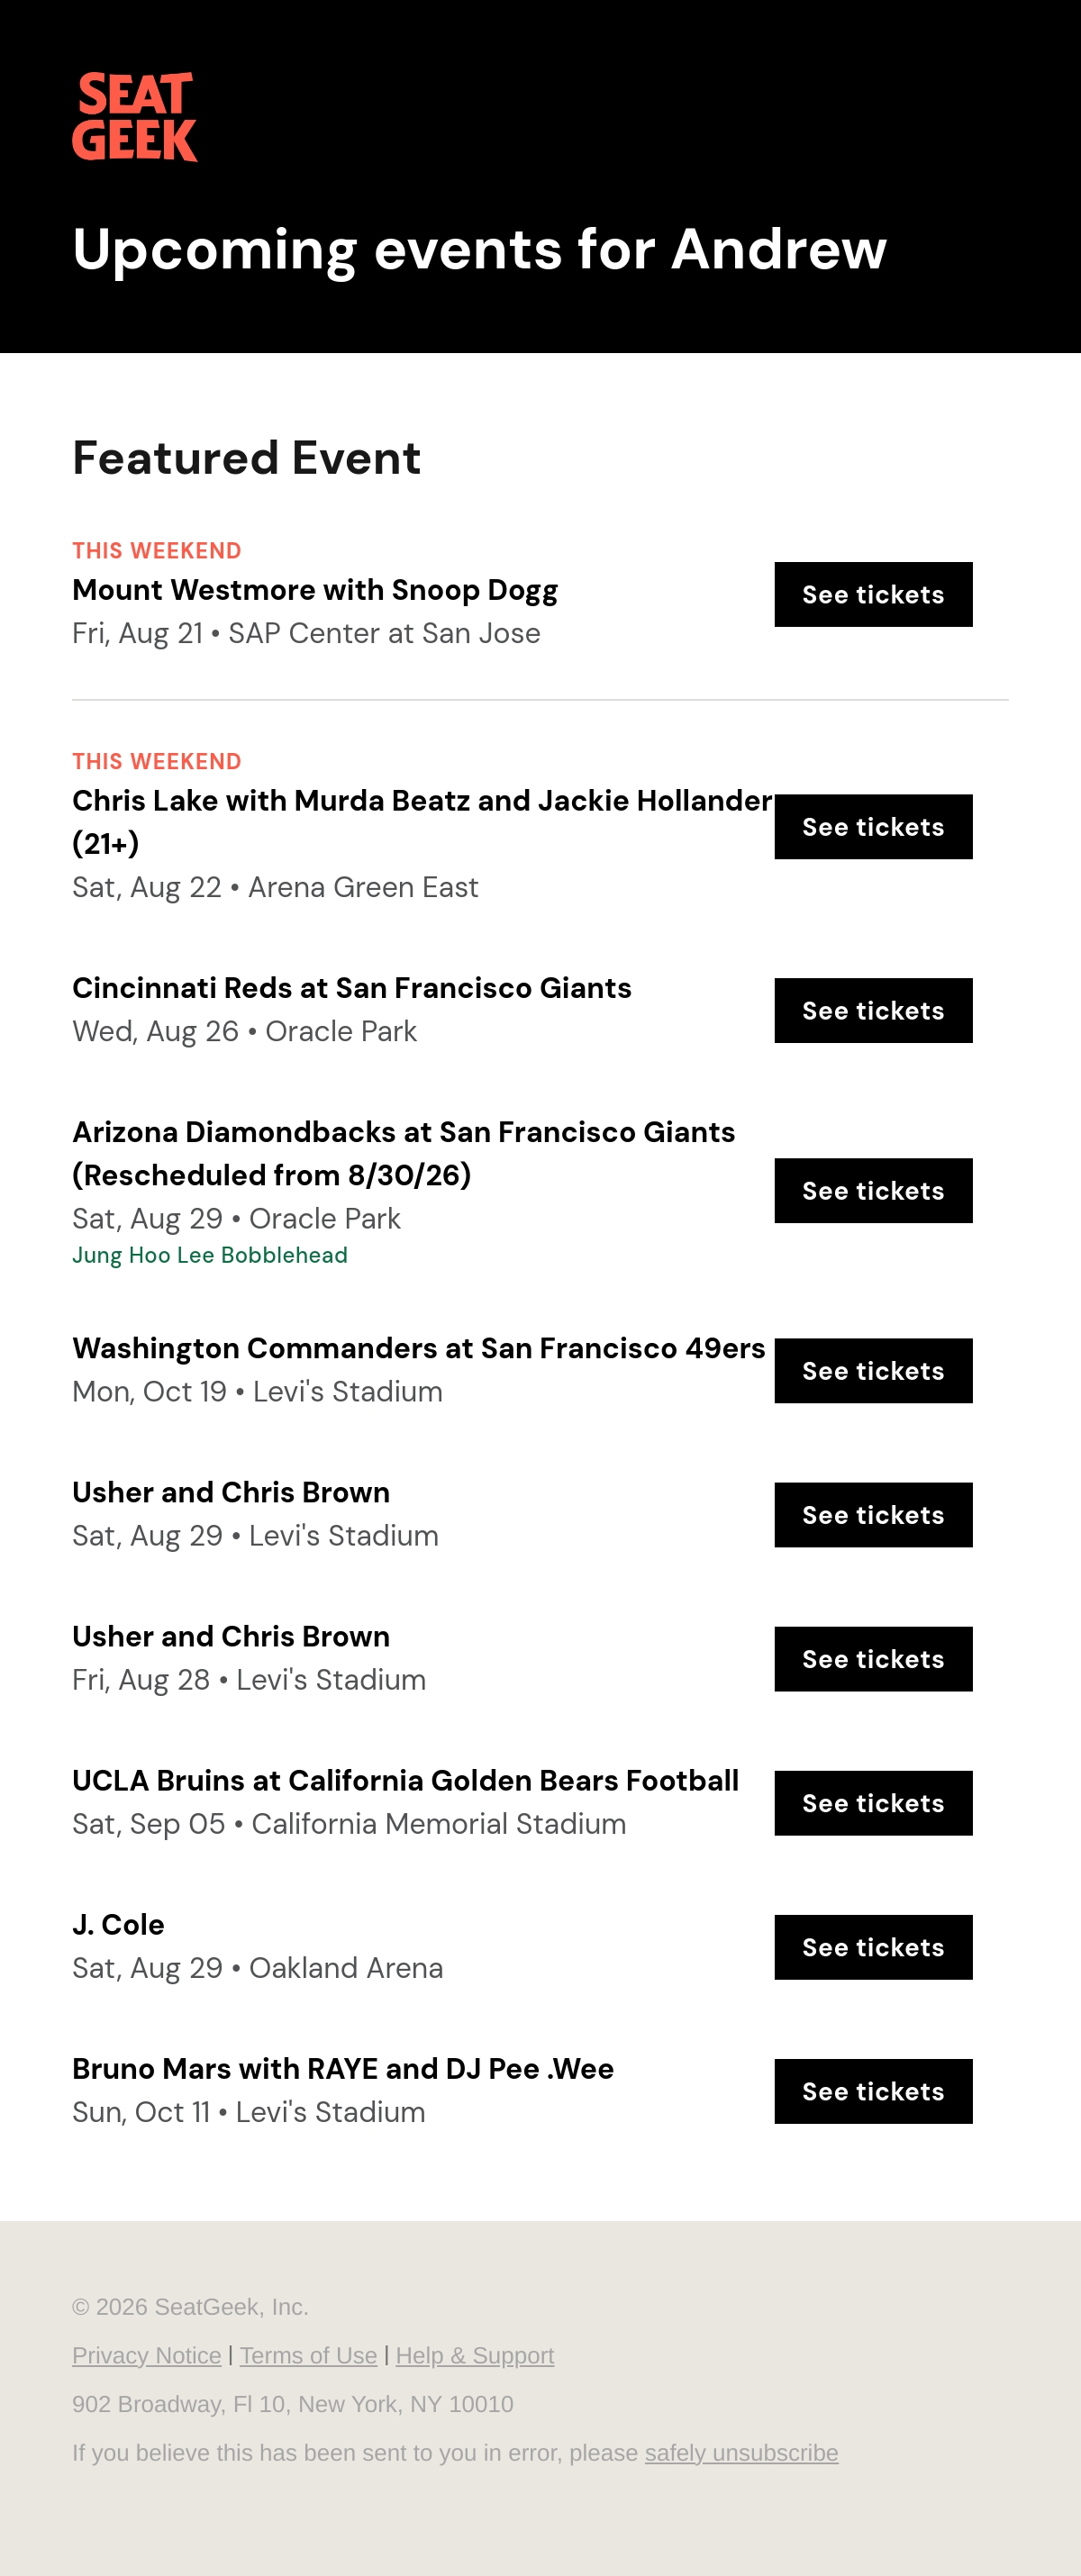Click the safely unsubscribe link

(x=742, y=2453)
